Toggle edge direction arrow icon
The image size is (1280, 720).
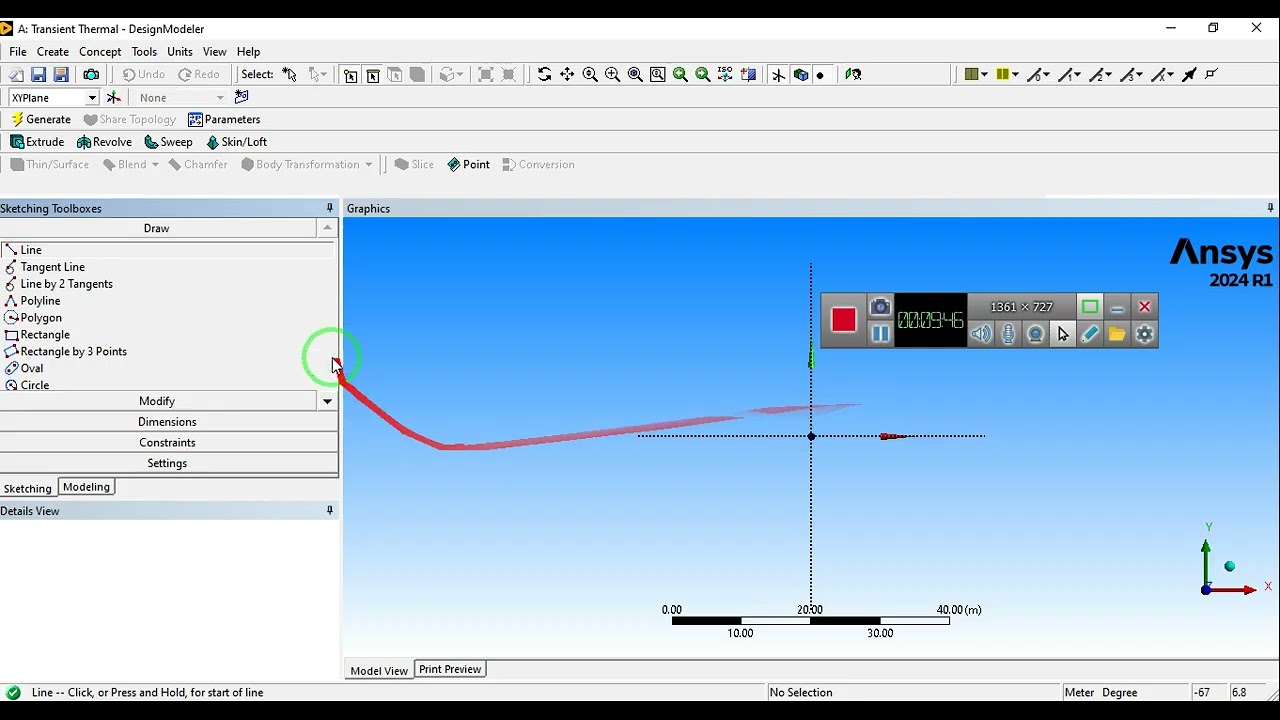(1189, 75)
